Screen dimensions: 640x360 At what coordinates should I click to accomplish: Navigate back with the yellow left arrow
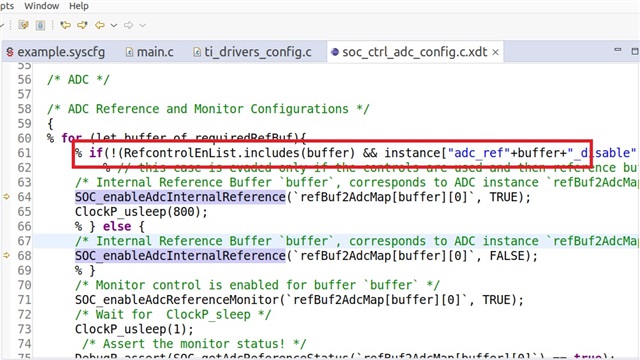click(100, 25)
